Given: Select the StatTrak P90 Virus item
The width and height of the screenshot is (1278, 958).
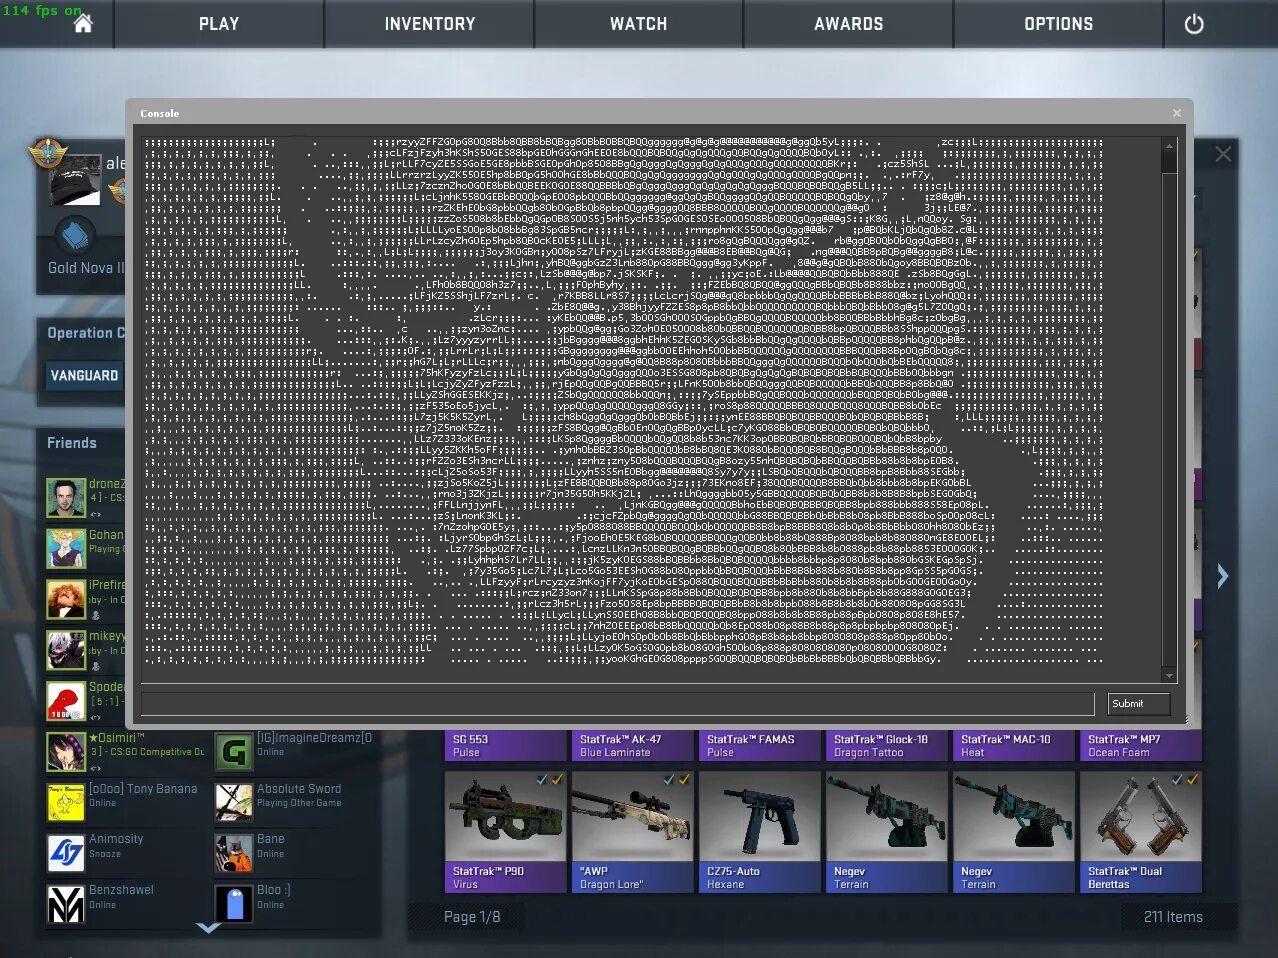Looking at the screenshot, I should [506, 831].
